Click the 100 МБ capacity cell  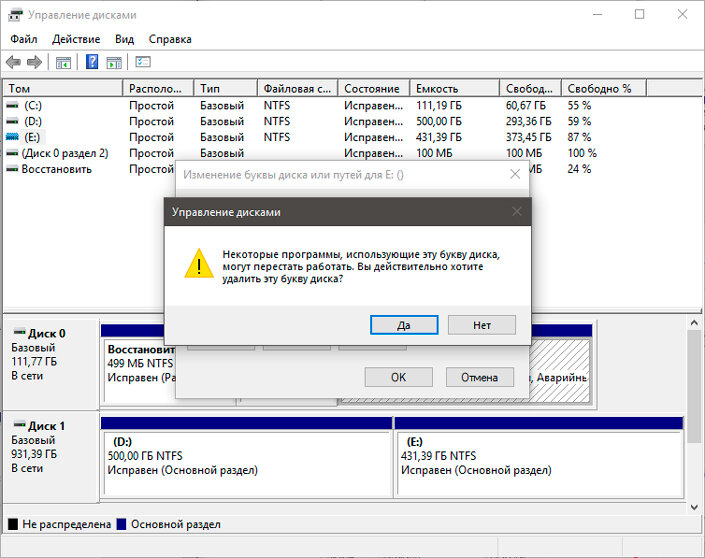pos(434,153)
